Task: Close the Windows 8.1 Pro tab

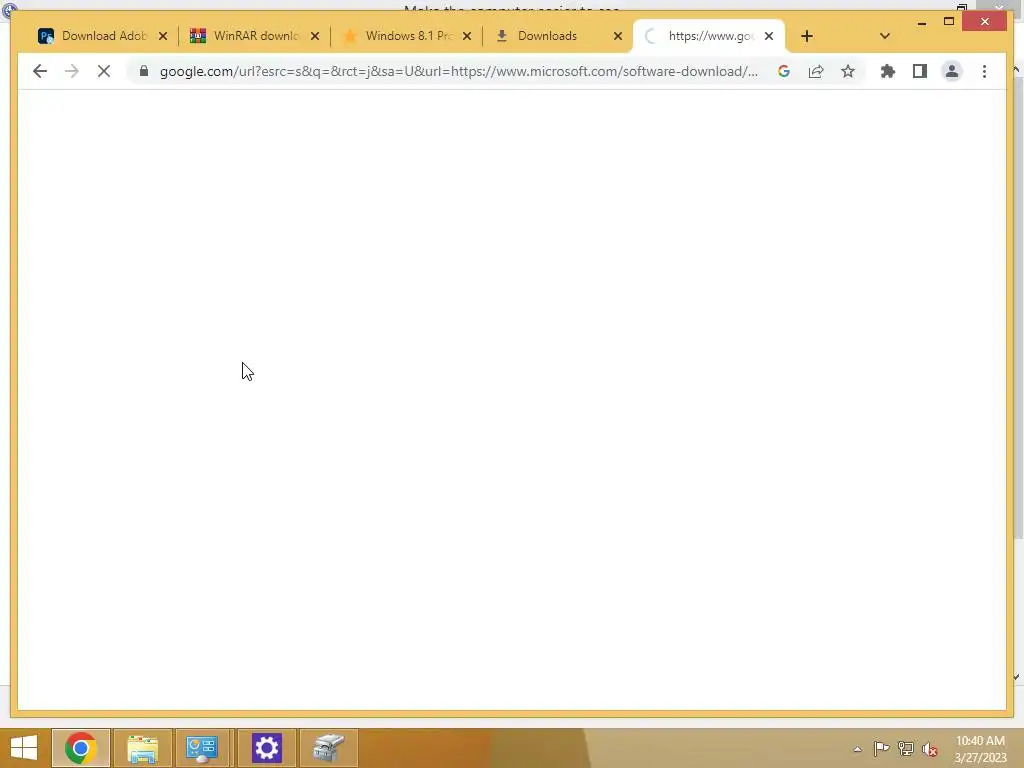Action: tap(467, 36)
